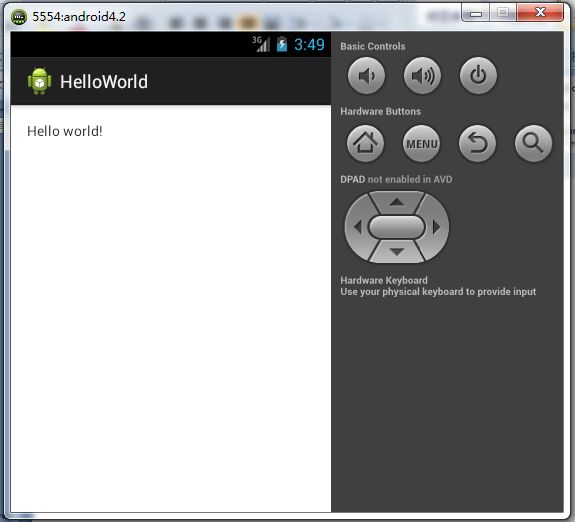The image size is (575, 522).
Task: Click the '5554:android4.2' window title
Action: click(79, 17)
